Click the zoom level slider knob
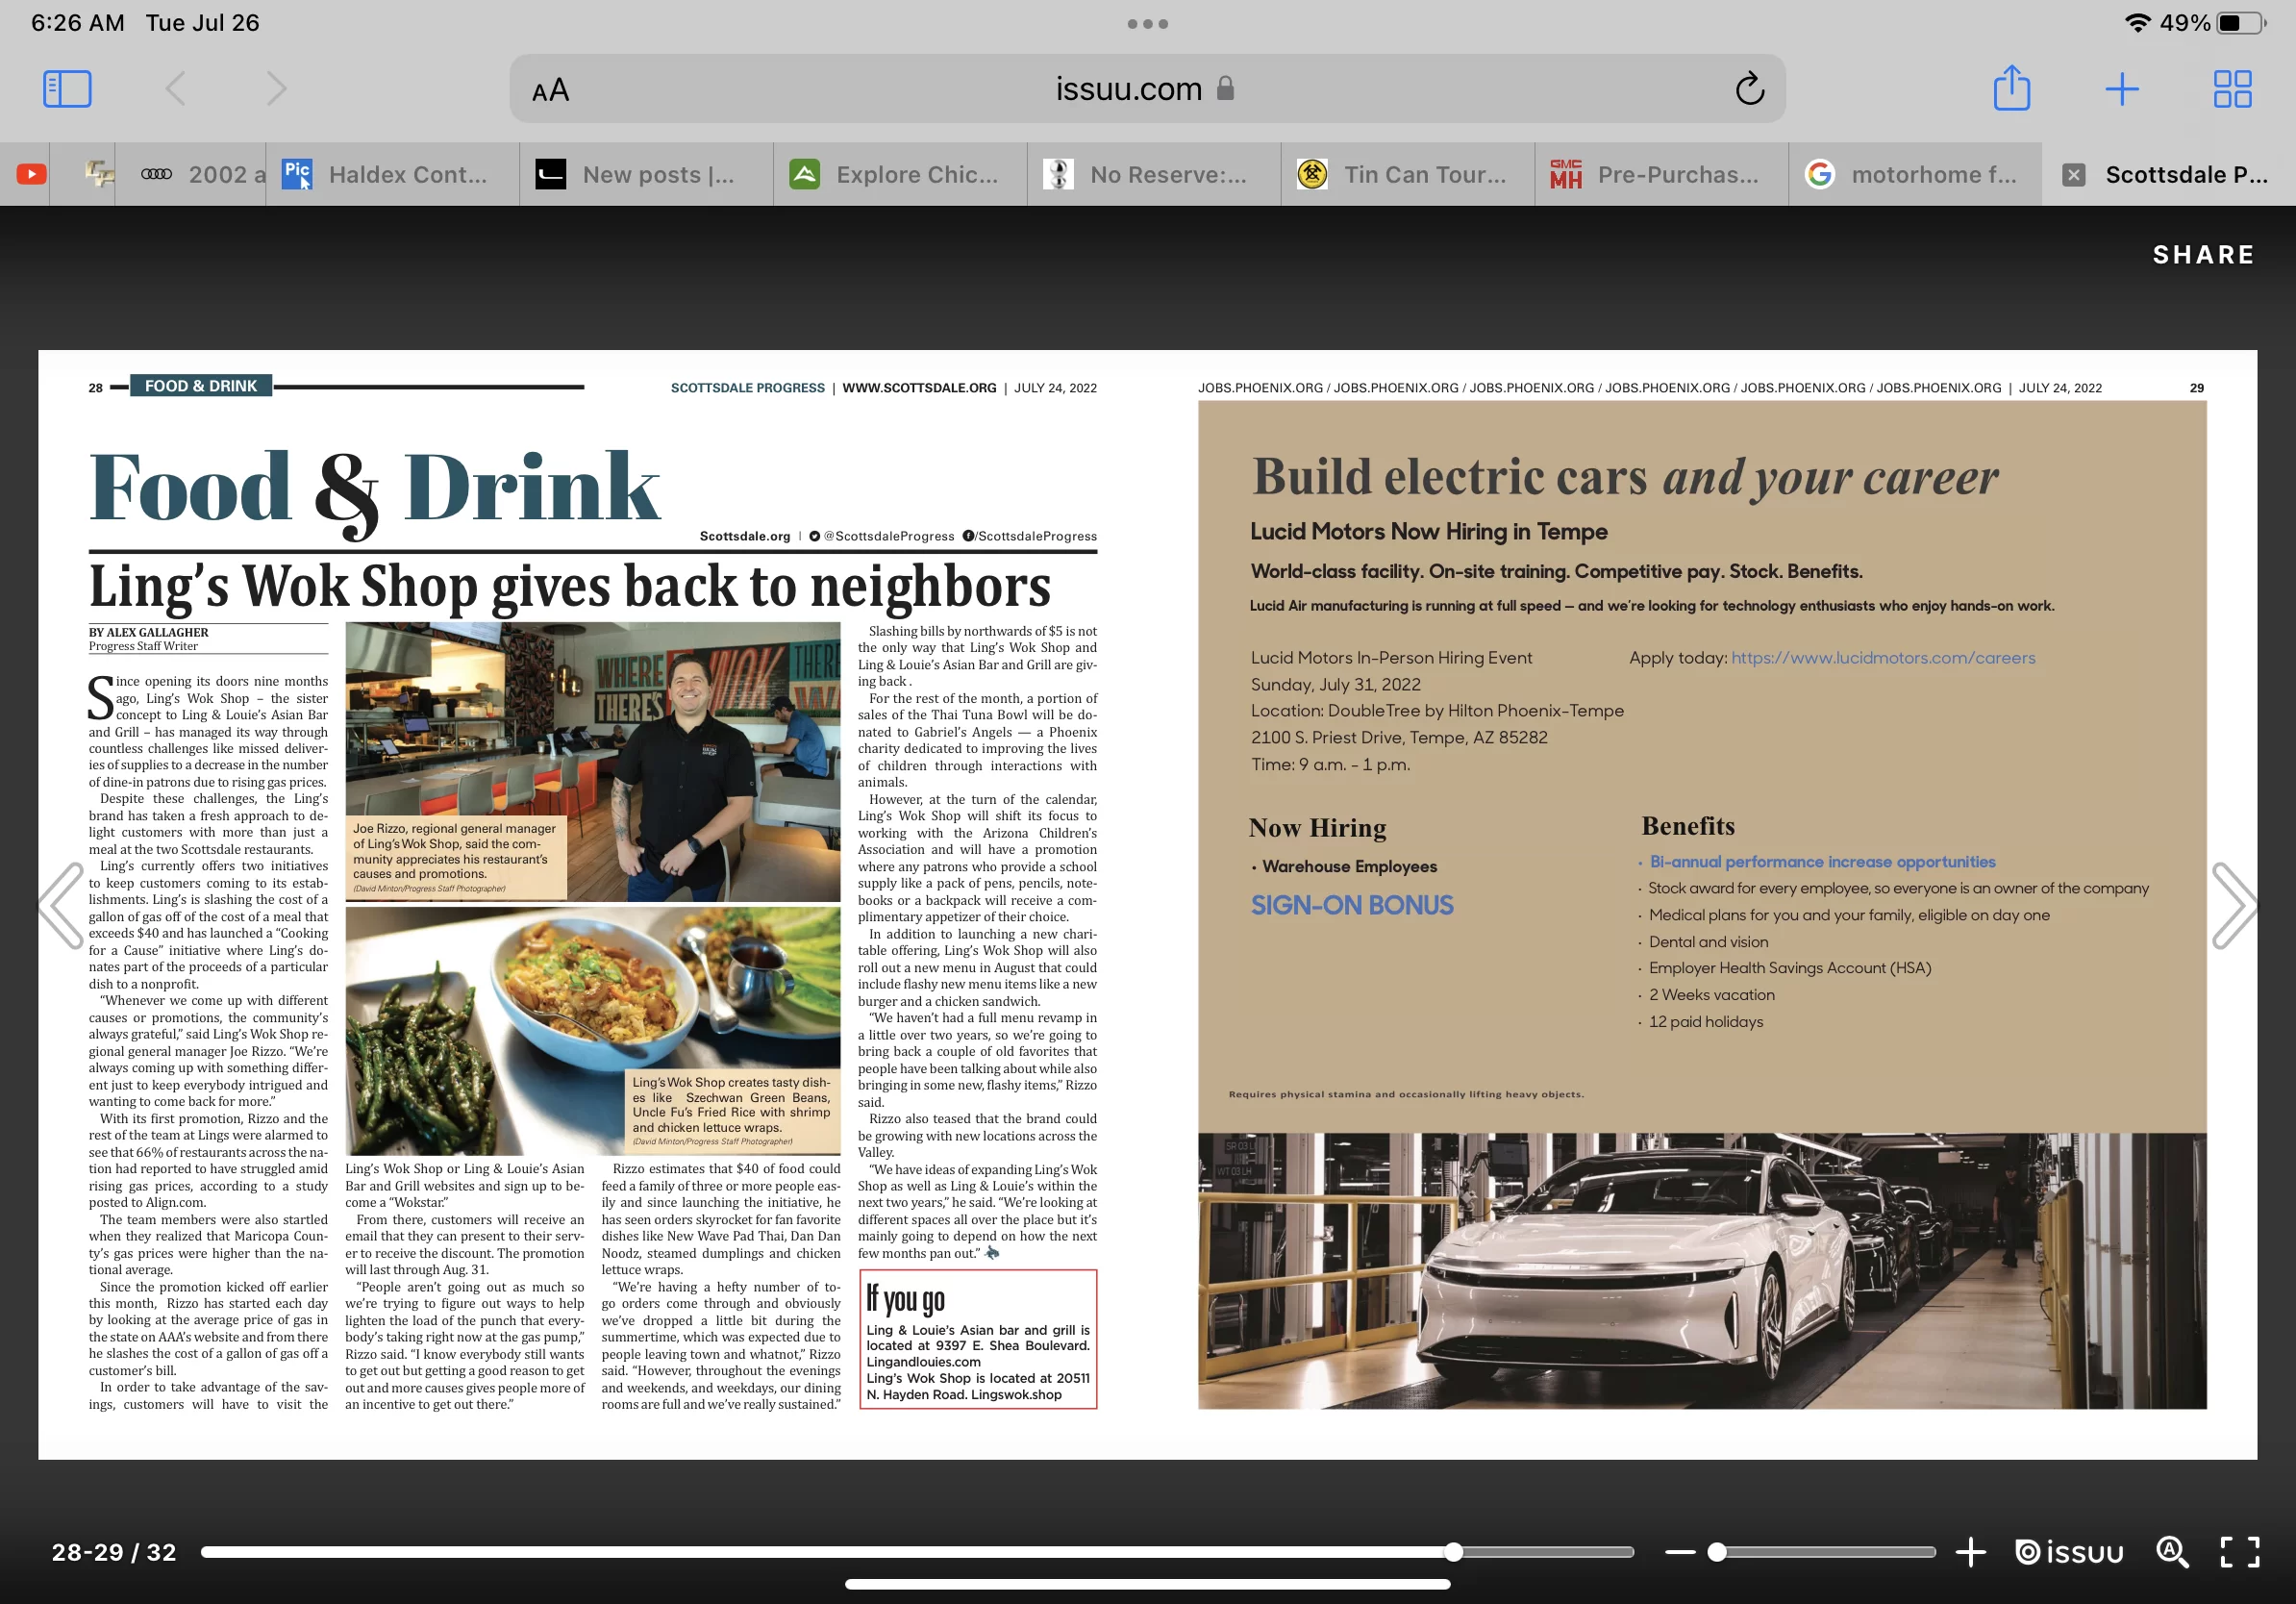Viewport: 2296px width, 1604px height. click(1716, 1552)
